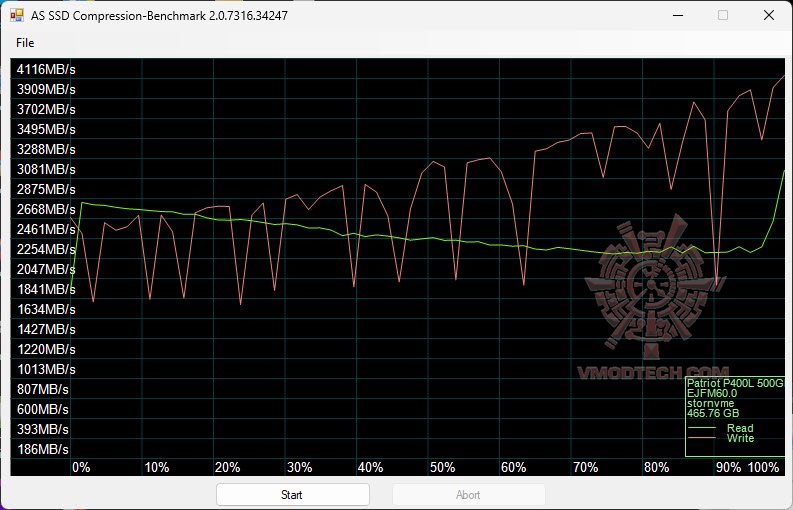Image resolution: width=793 pixels, height=510 pixels.
Task: Click the EJFM60.0 firmware text
Action: [x=712, y=393]
